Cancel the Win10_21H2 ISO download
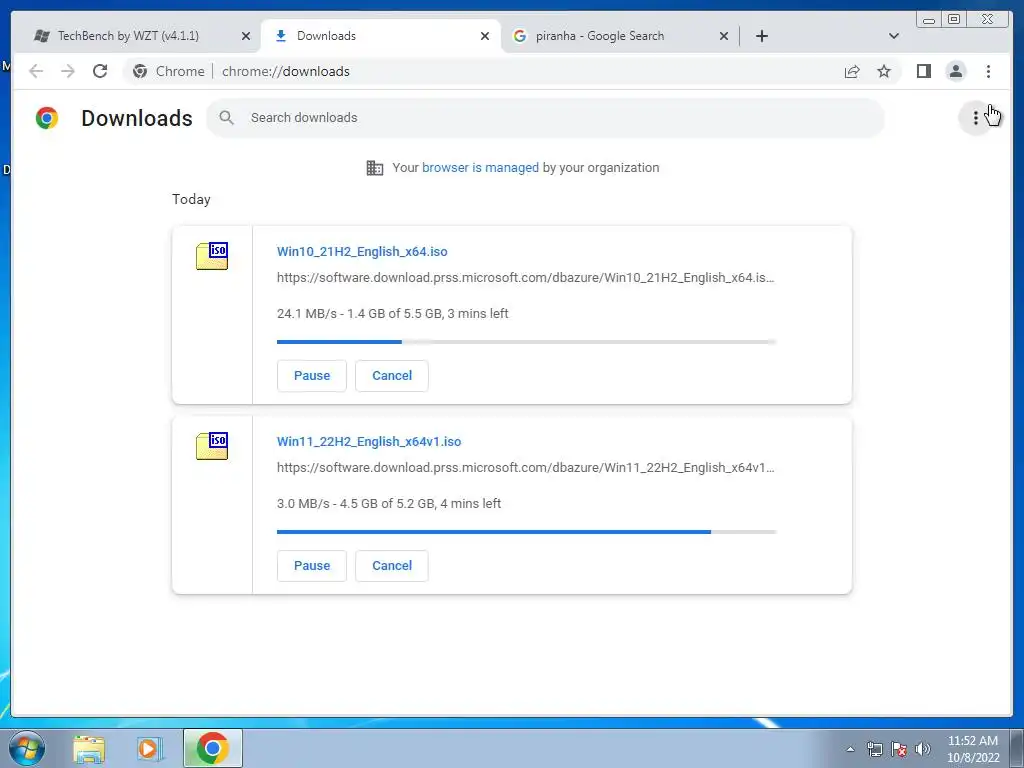 point(392,376)
